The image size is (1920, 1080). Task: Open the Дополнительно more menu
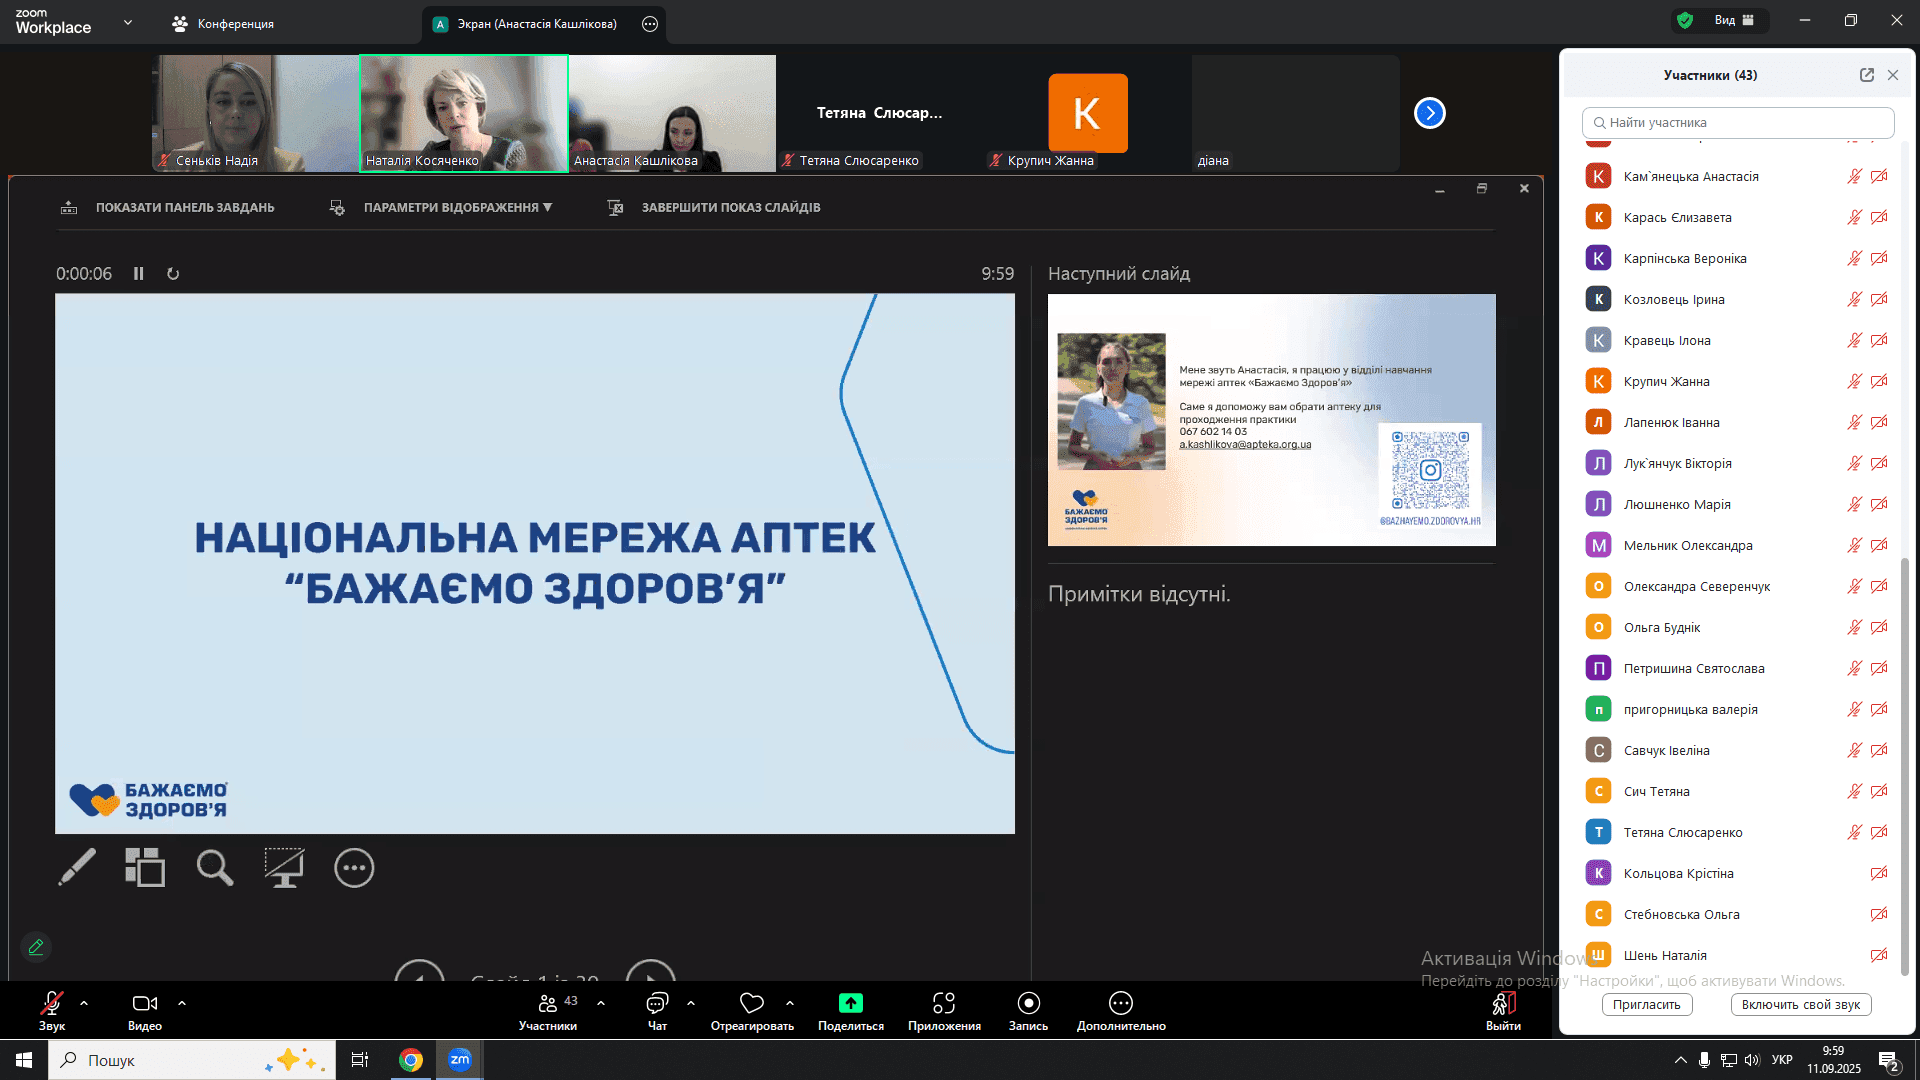1121,1010
